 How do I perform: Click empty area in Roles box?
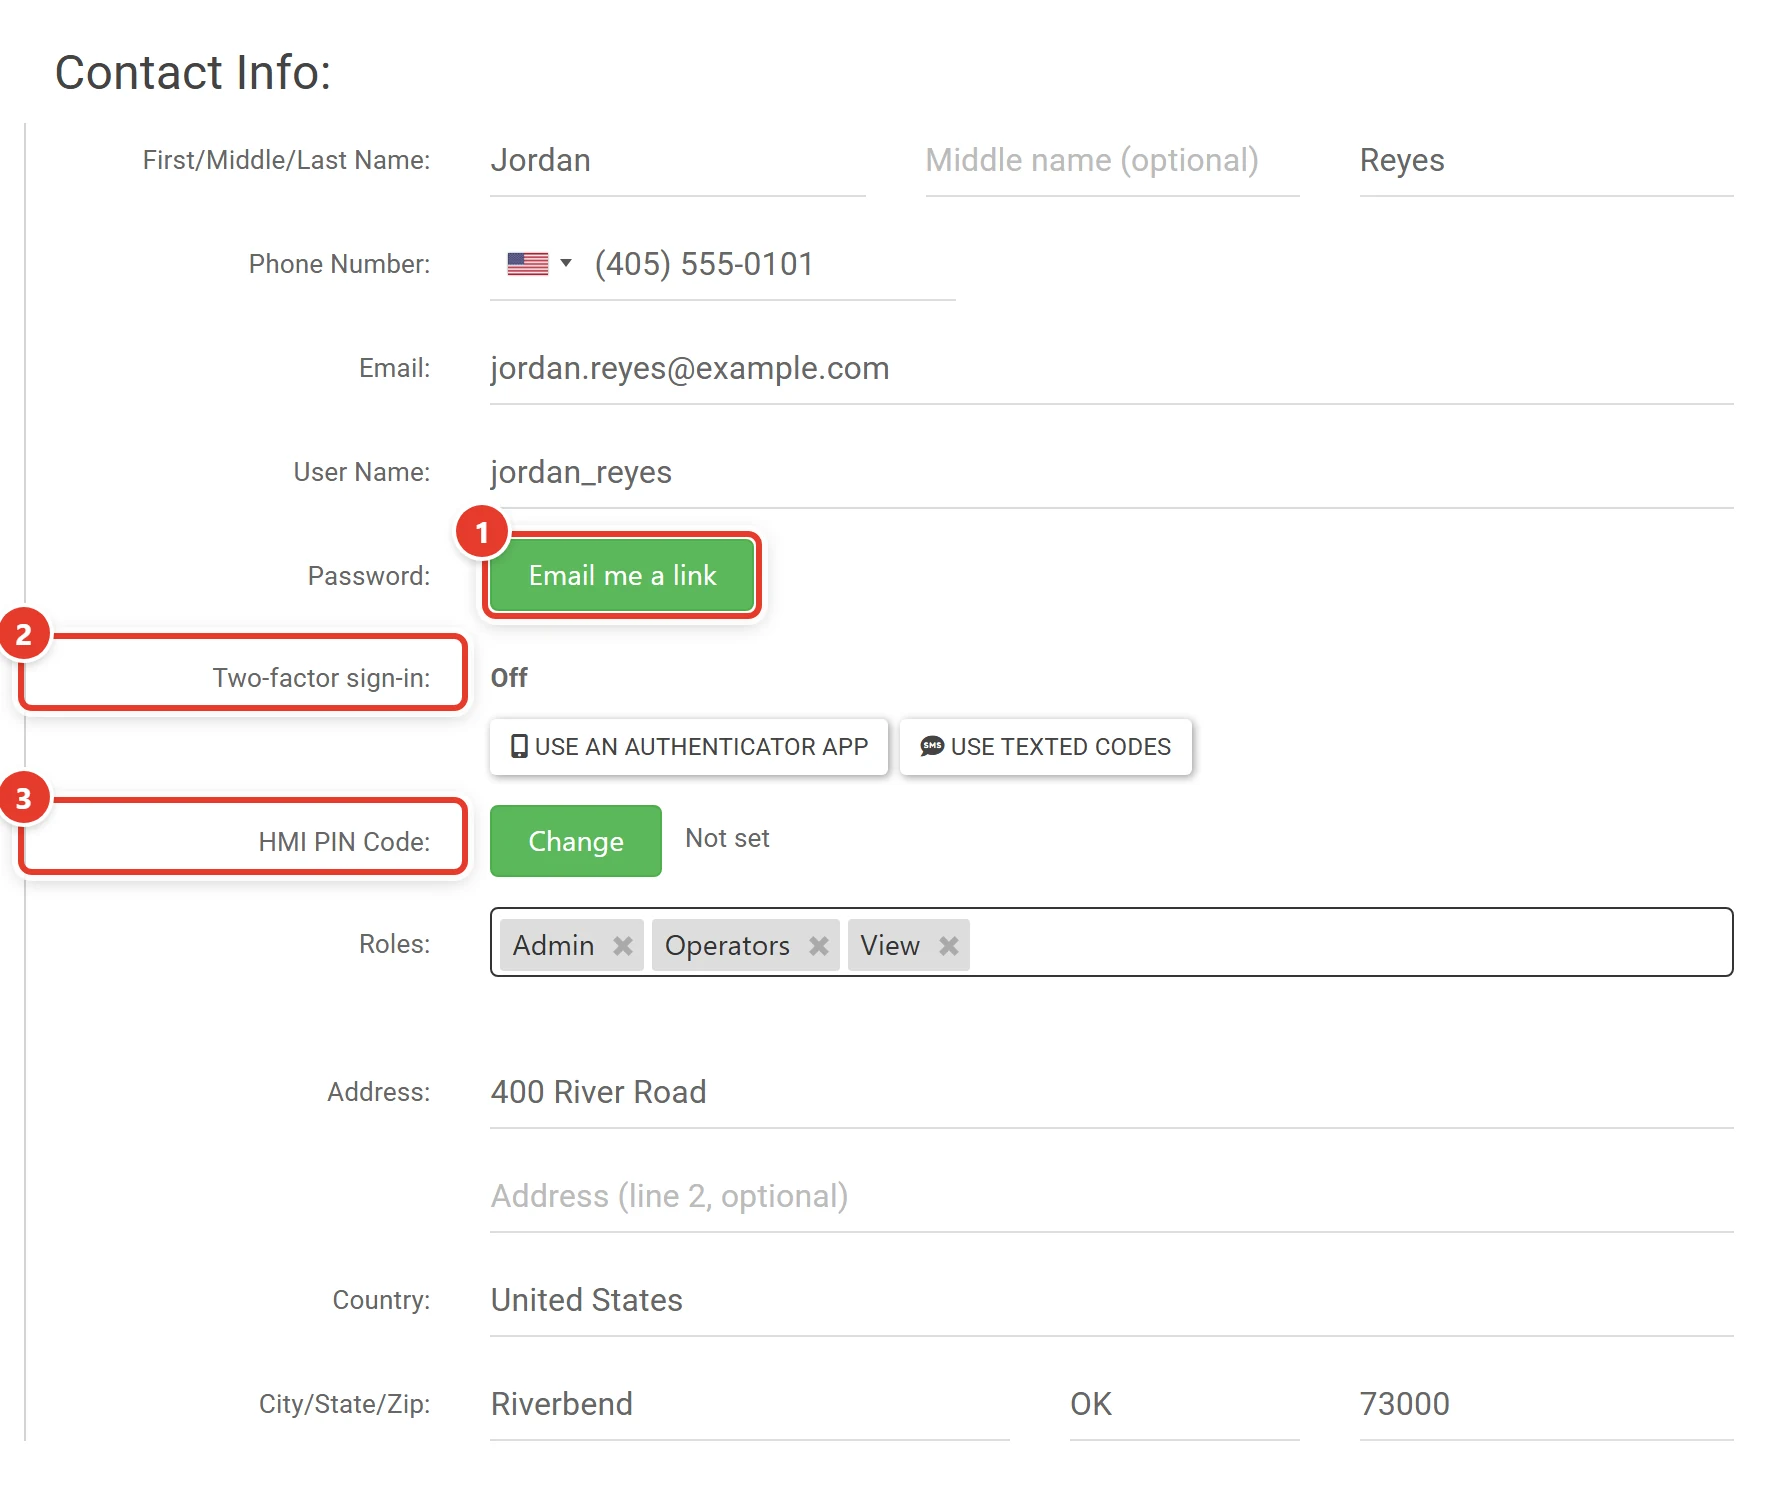pyautogui.click(x=1350, y=943)
